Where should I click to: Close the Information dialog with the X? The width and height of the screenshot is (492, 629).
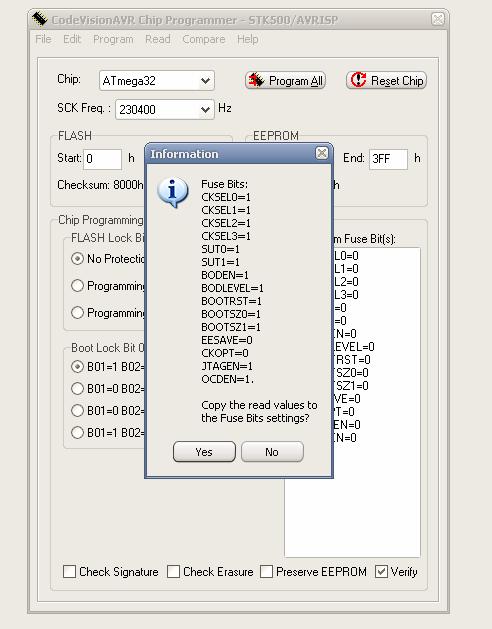(x=321, y=153)
